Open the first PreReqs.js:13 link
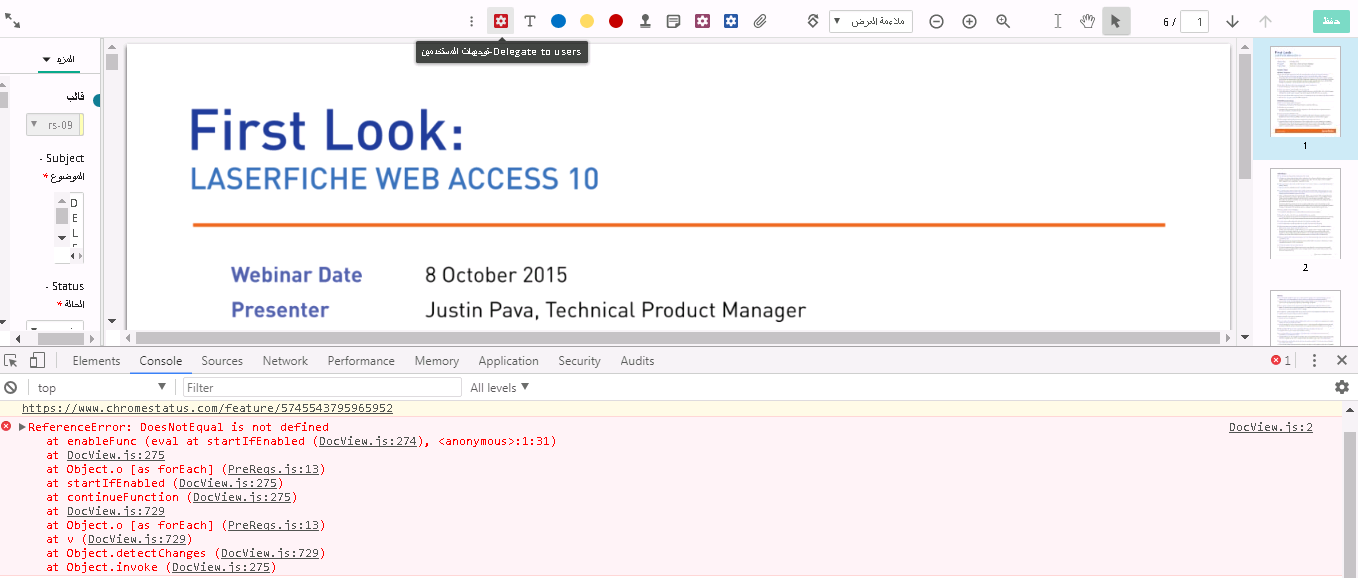This screenshot has width=1360, height=578. (273, 469)
